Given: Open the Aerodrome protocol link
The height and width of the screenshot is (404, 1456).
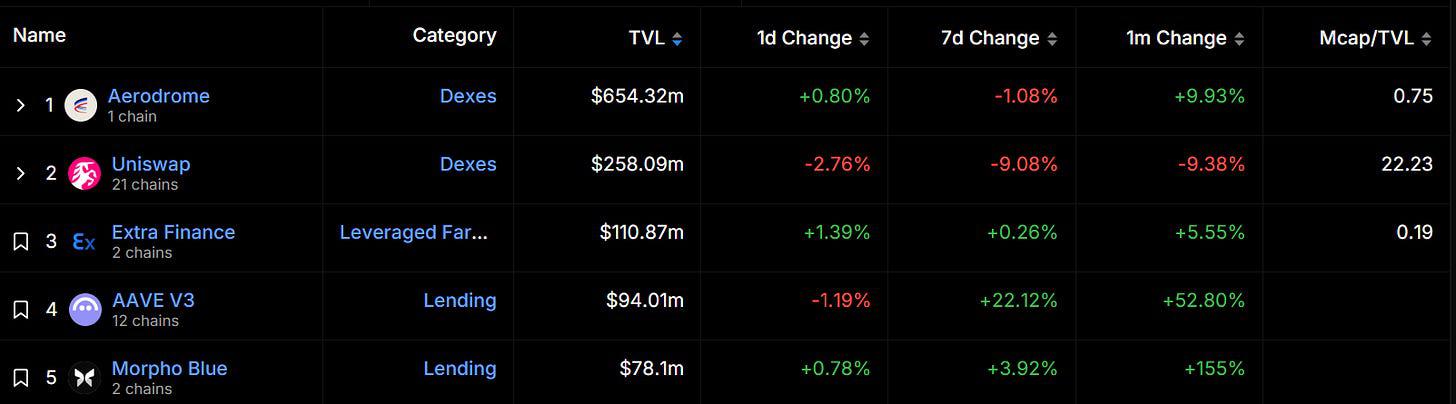Looking at the screenshot, I should tap(159, 96).
